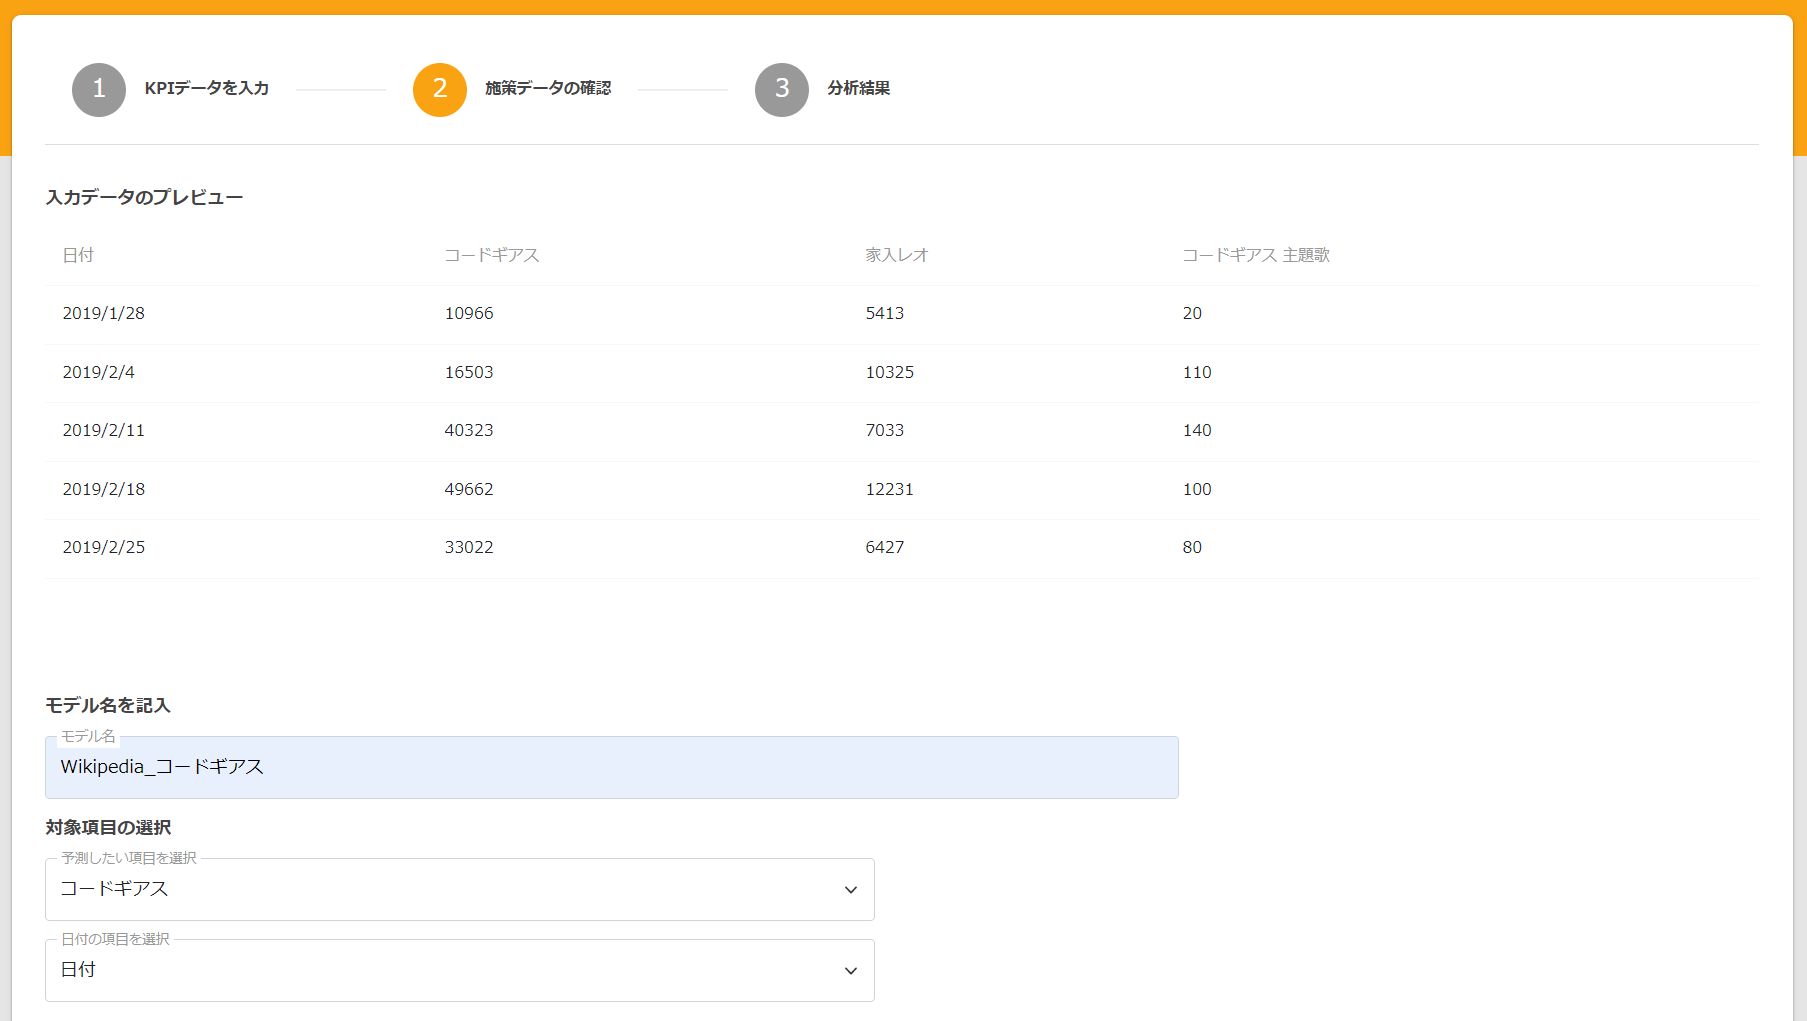Click モデル名を記入 heading
Viewport: 1807px width, 1021px height.
pos(108,705)
